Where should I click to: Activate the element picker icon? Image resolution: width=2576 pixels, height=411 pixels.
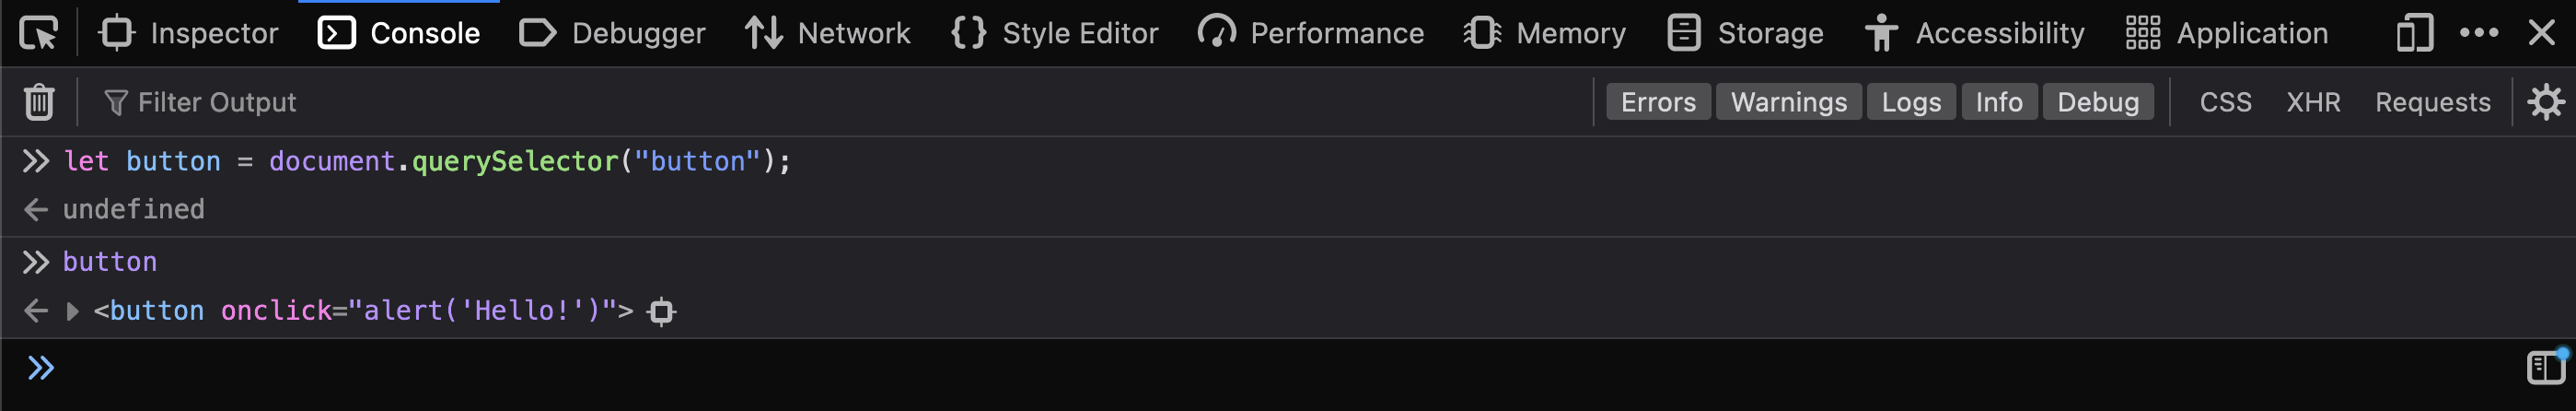[x=39, y=33]
